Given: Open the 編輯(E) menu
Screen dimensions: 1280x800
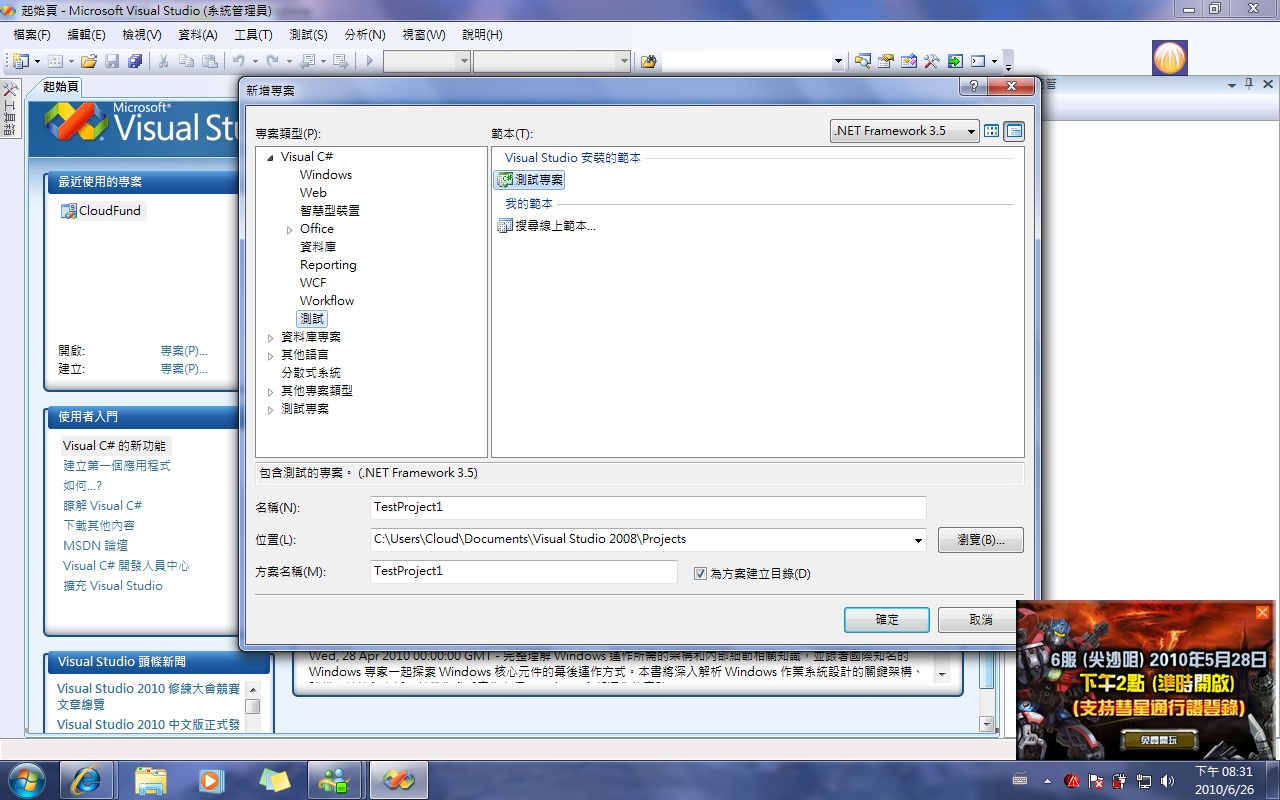Looking at the screenshot, I should (x=87, y=35).
